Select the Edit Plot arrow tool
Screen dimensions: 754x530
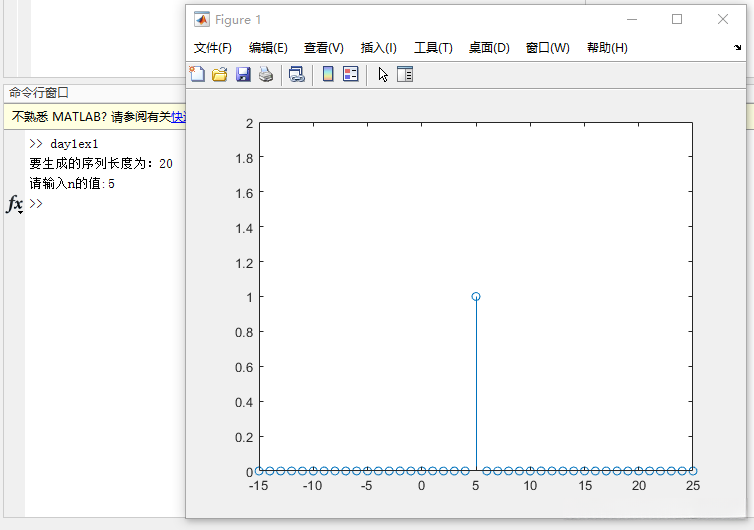[x=383, y=75]
